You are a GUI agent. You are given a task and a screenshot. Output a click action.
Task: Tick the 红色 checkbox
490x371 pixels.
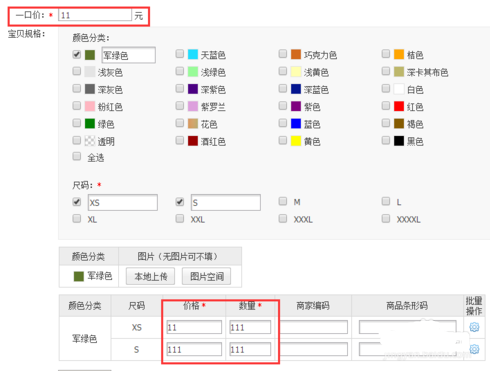pyautogui.click(x=386, y=106)
